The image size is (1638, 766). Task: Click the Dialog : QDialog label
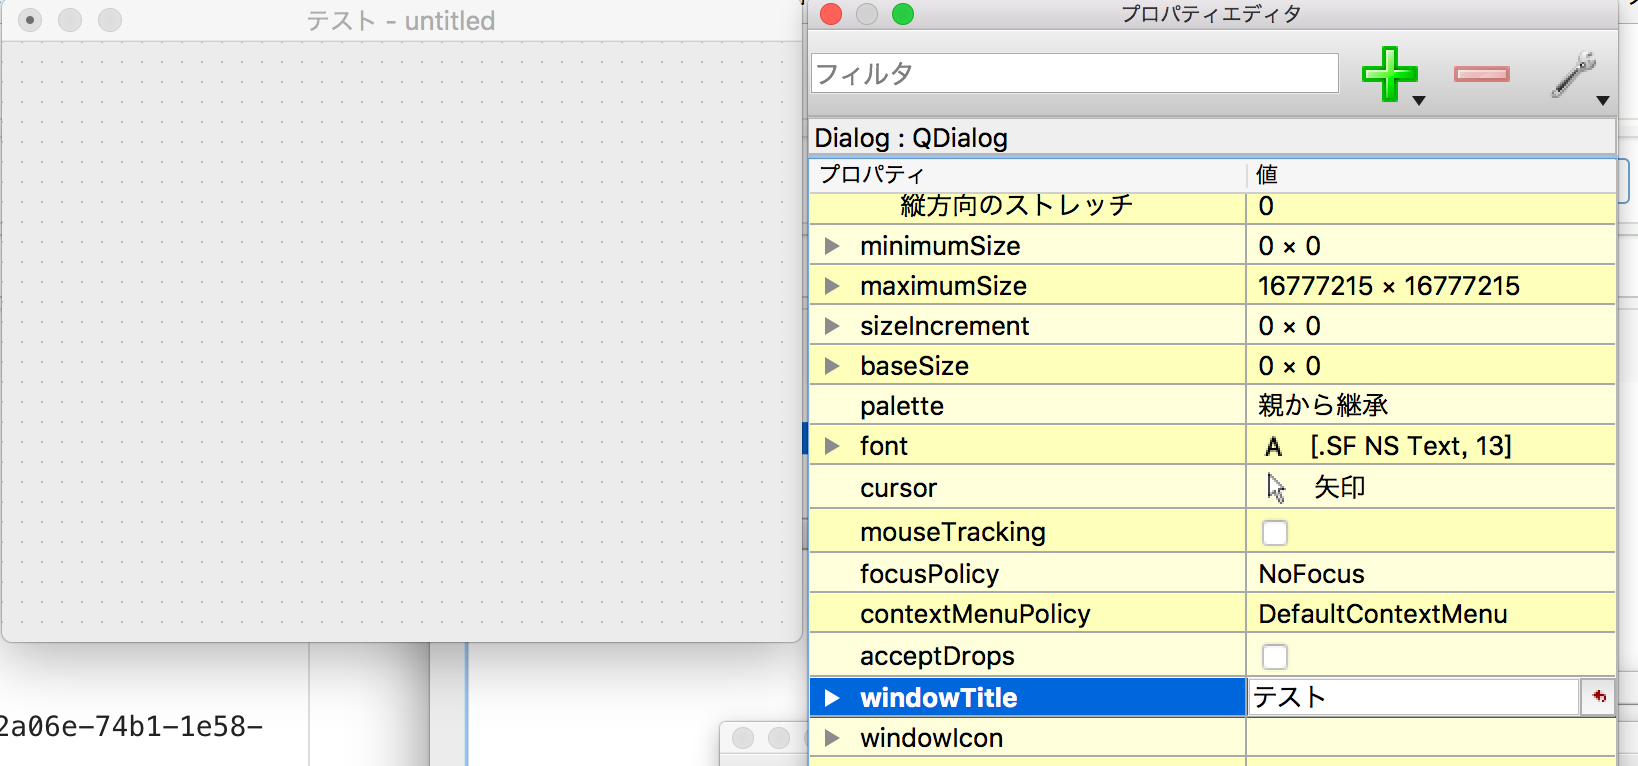(x=911, y=138)
